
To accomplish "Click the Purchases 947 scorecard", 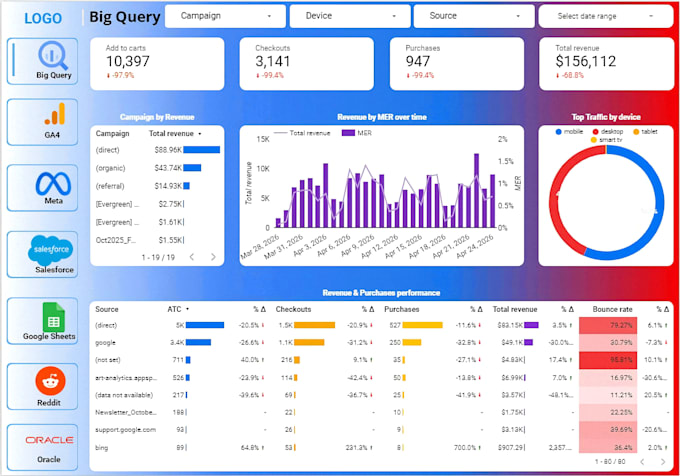I will pos(457,64).
